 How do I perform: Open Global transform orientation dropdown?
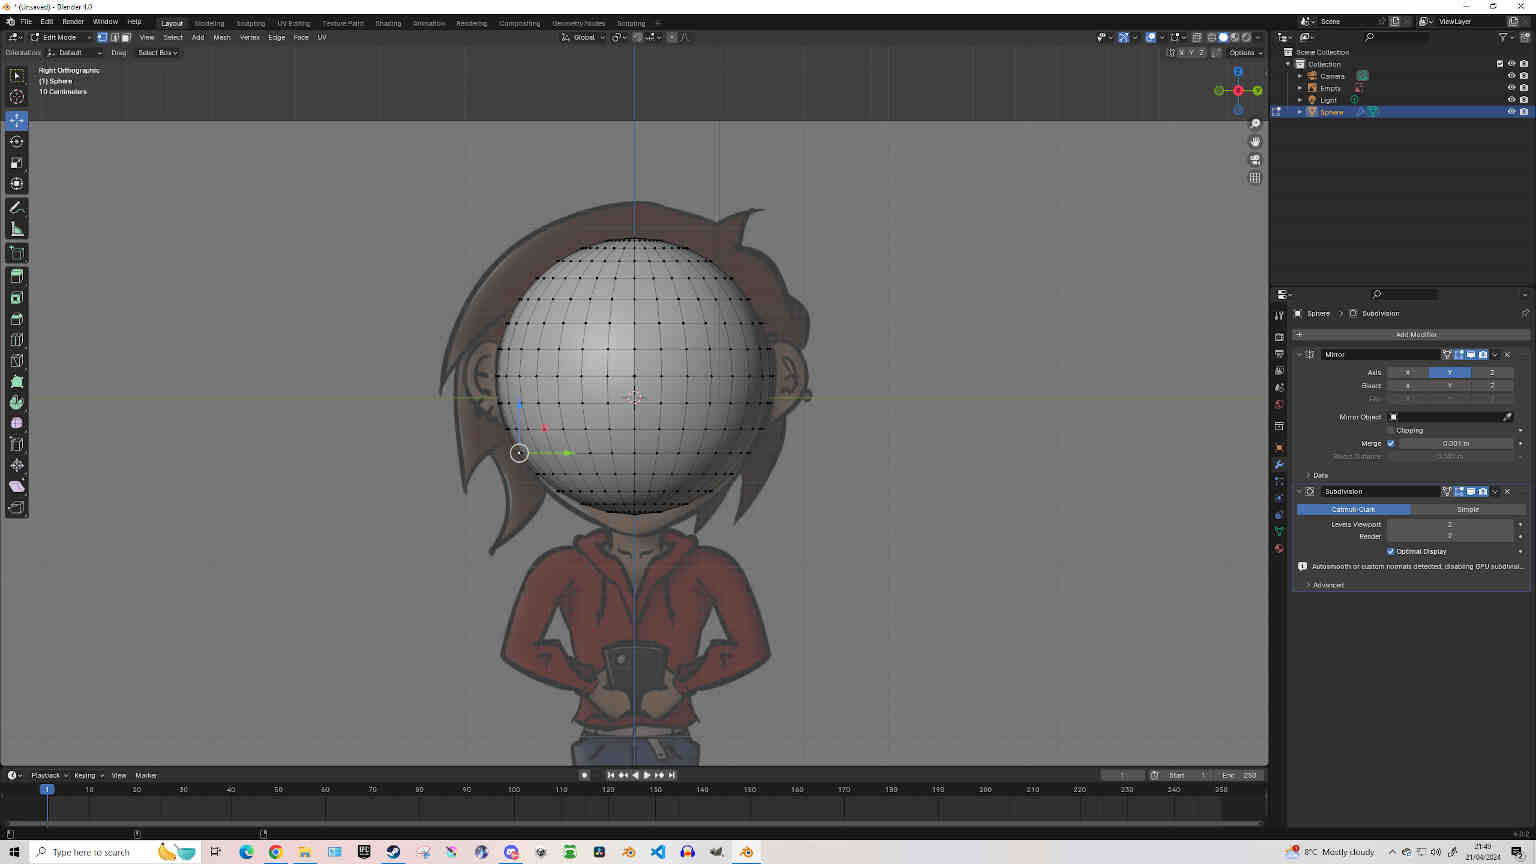pyautogui.click(x=583, y=37)
